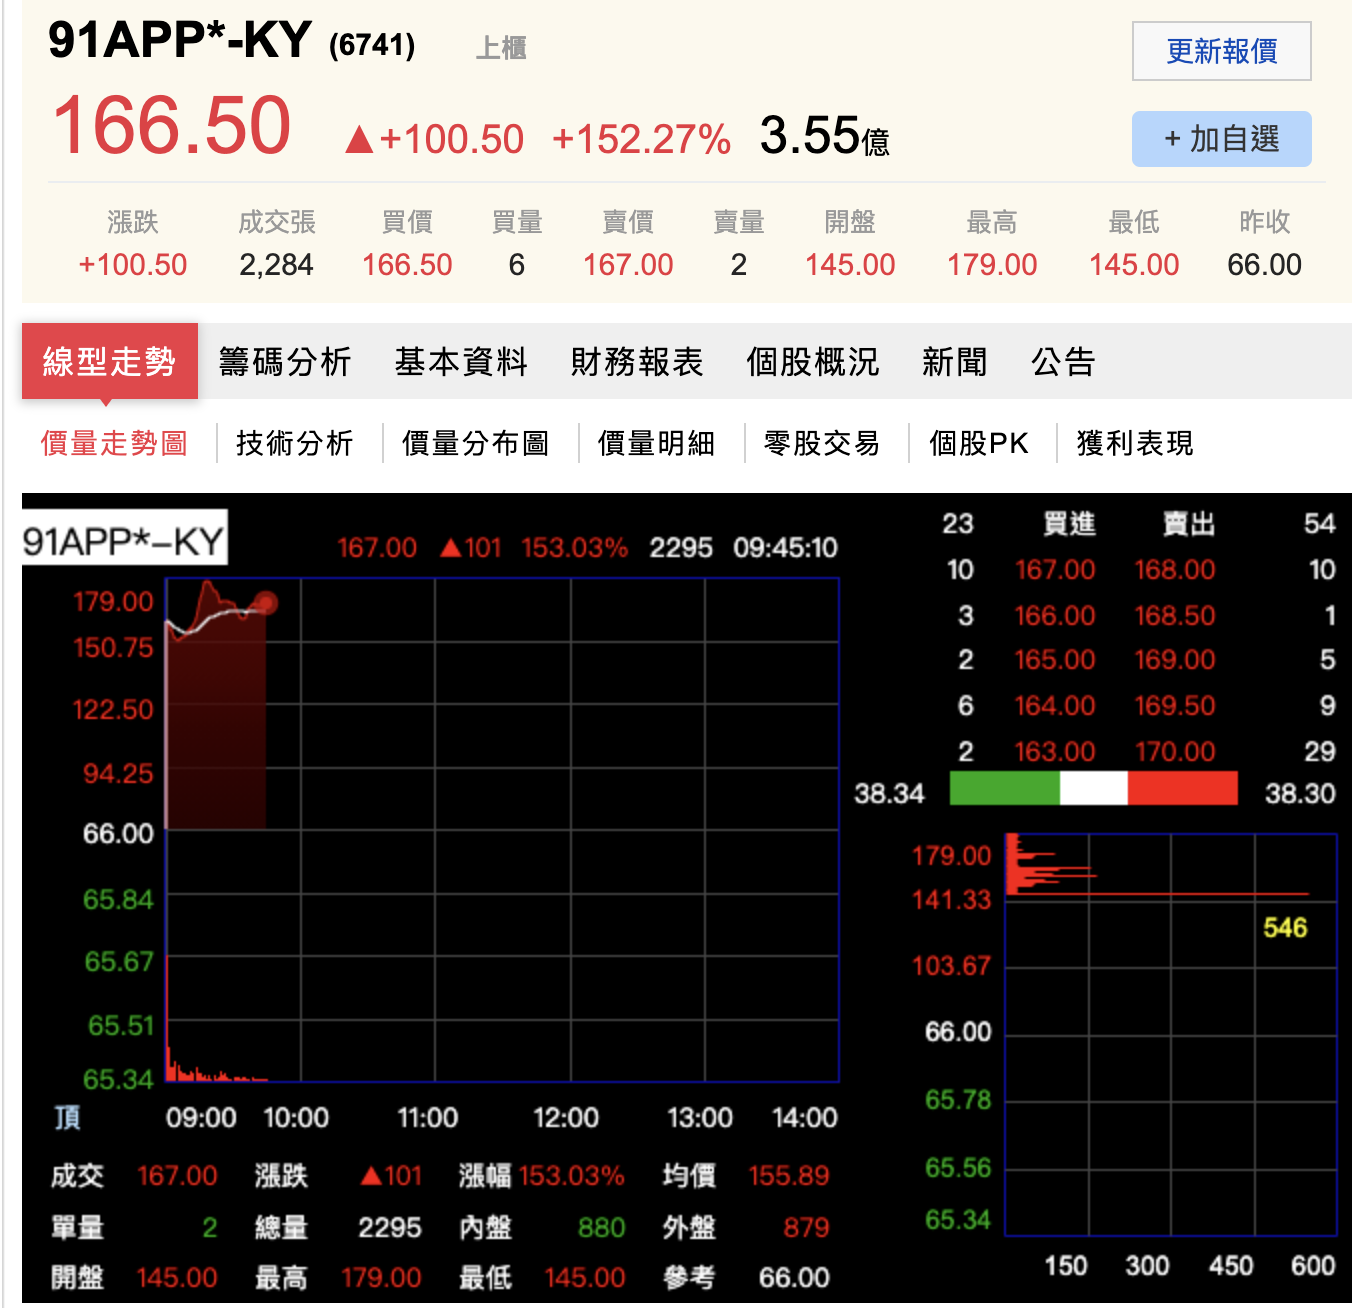1352x1308 pixels.
Task: Click the 更新報價 refresh quote button
Action: click(x=1221, y=51)
